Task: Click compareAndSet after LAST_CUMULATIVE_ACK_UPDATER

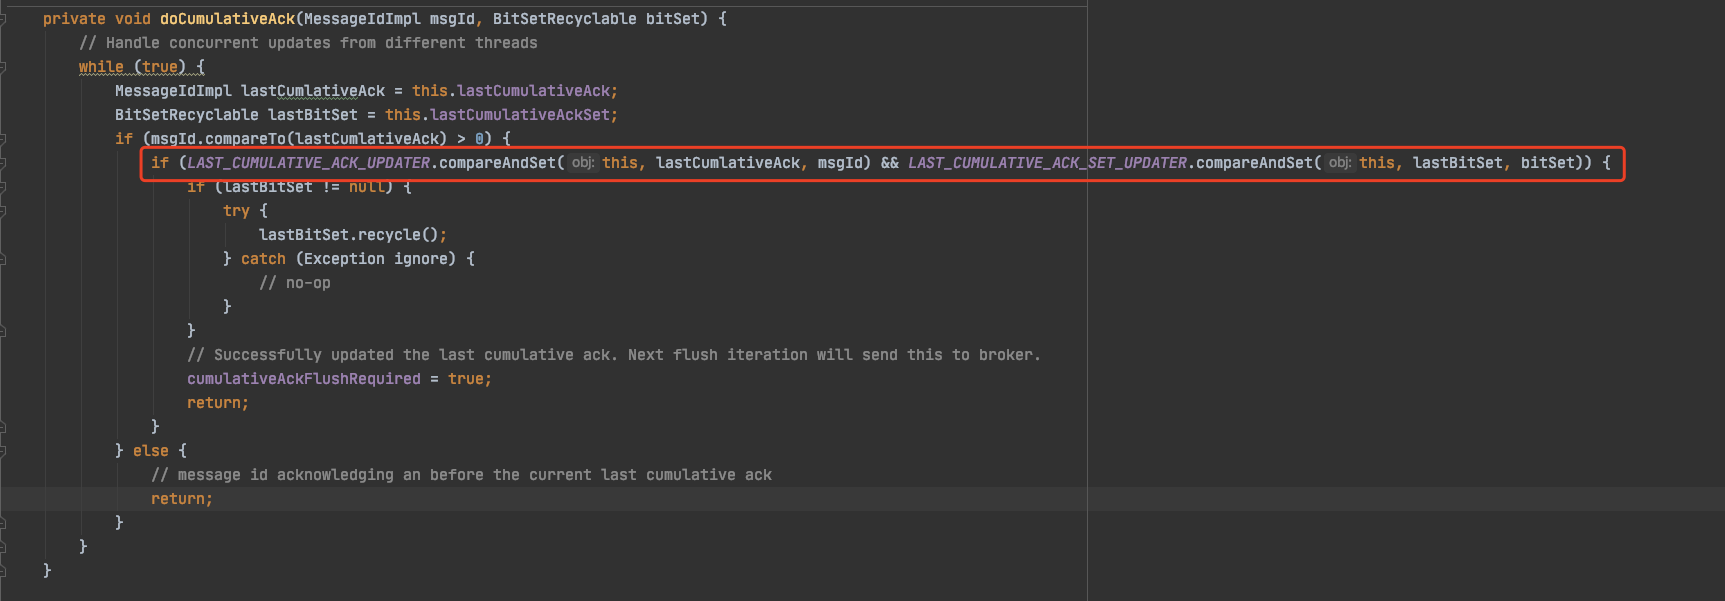Action: click(498, 163)
